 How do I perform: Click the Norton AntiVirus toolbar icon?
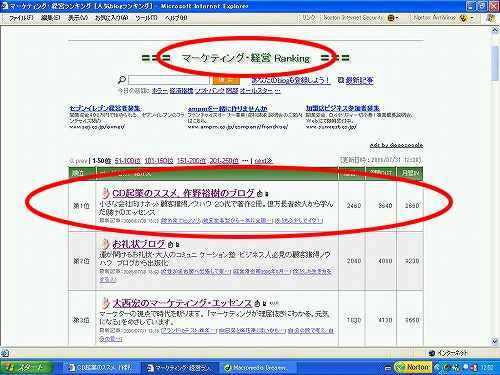point(463,18)
